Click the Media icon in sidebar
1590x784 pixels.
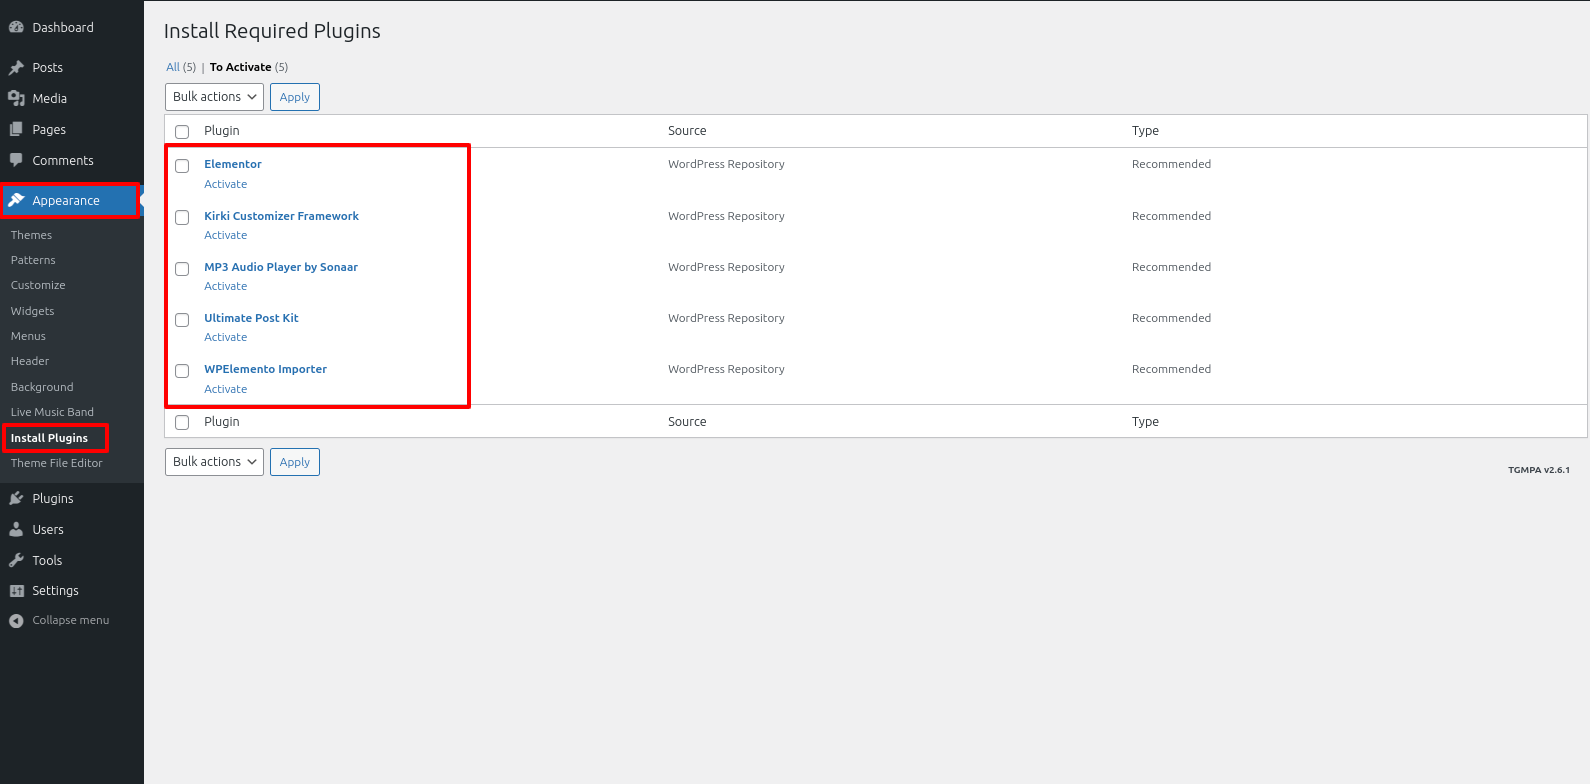pyautogui.click(x=16, y=98)
